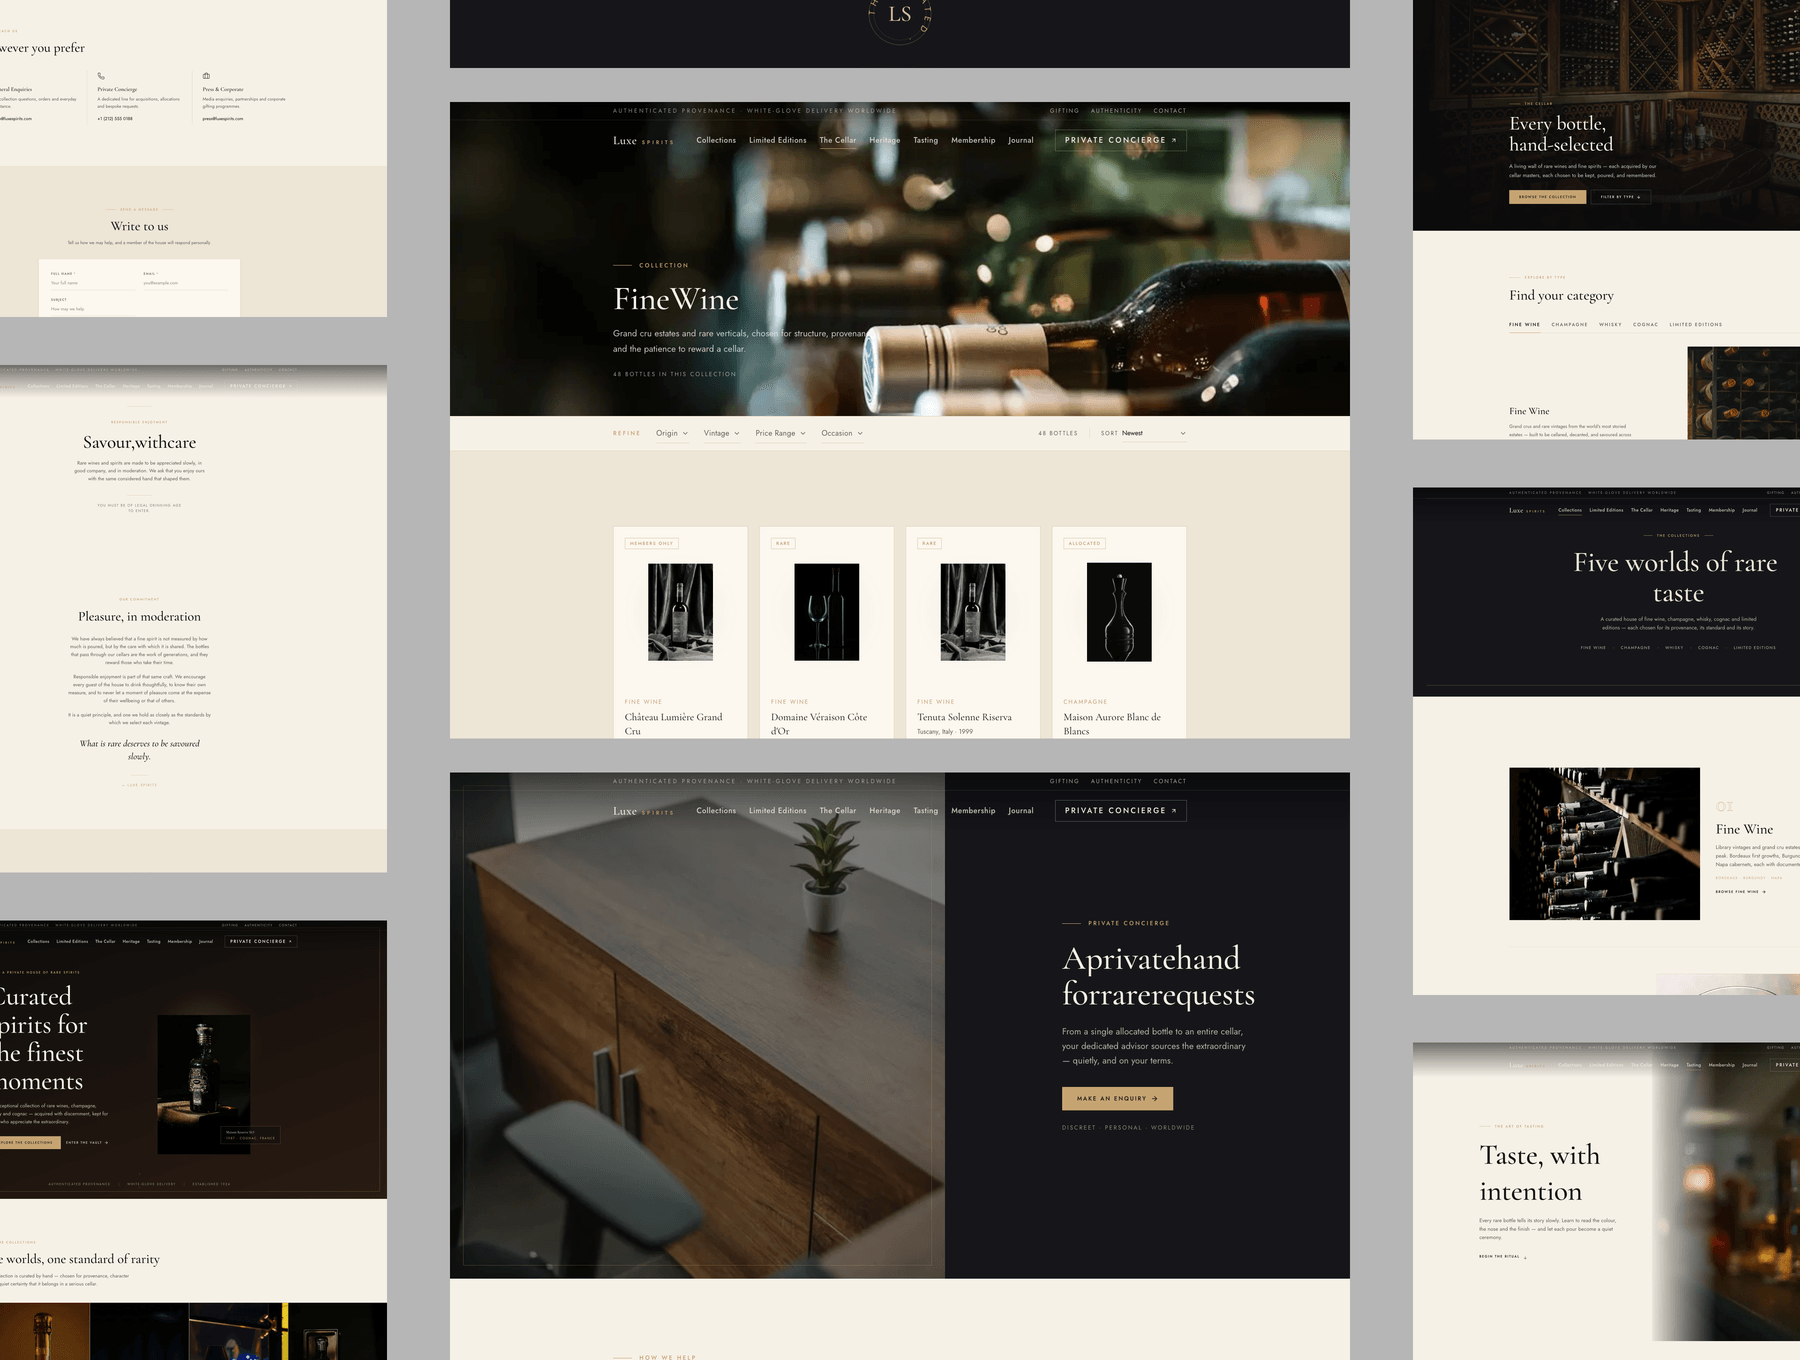The height and width of the screenshot is (1360, 1800).
Task: Open Tenuta Solenne Riserva bottle image
Action: tap(973, 612)
